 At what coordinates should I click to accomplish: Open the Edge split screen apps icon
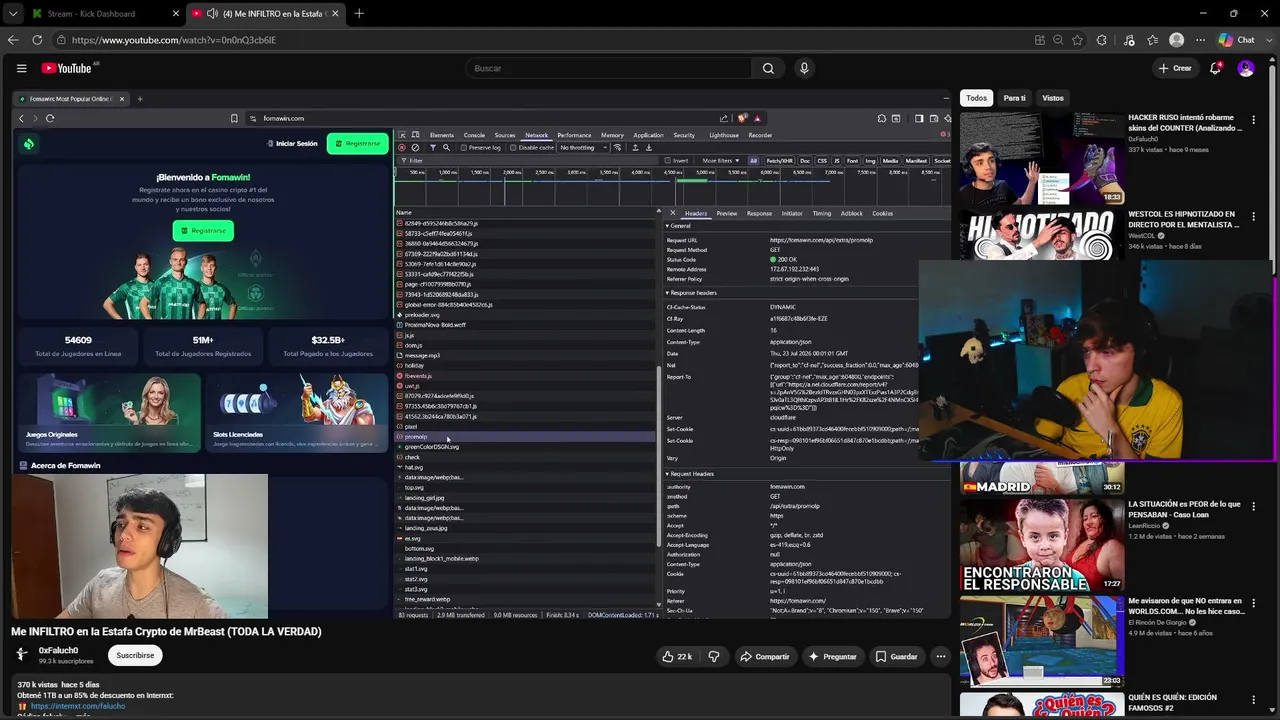tap(1040, 40)
